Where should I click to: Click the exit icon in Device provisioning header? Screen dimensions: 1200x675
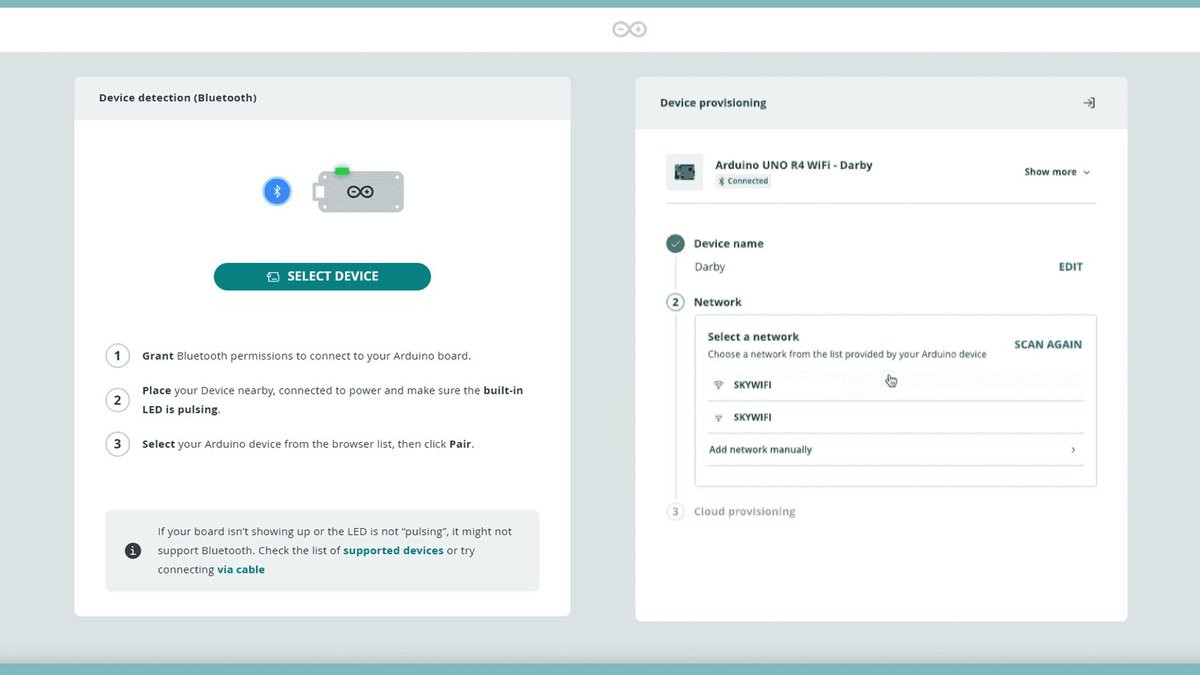(1089, 103)
